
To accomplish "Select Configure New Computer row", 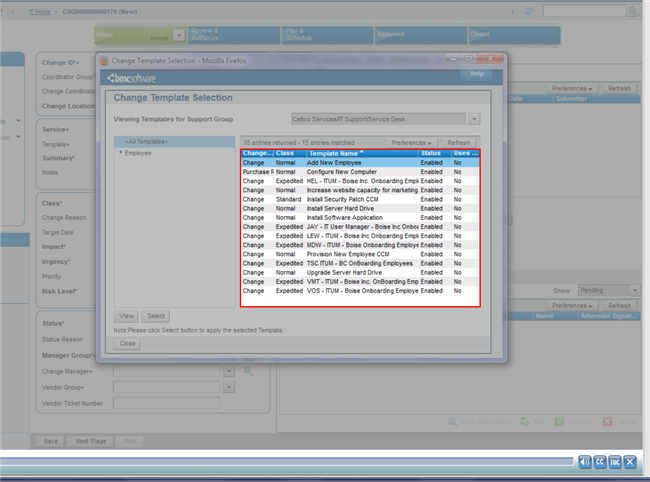I will [x=360, y=172].
